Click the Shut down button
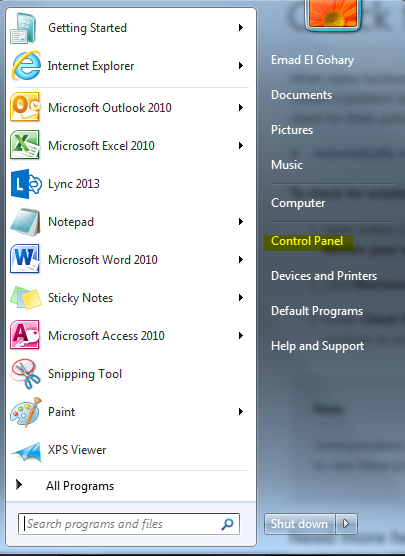 tap(300, 524)
